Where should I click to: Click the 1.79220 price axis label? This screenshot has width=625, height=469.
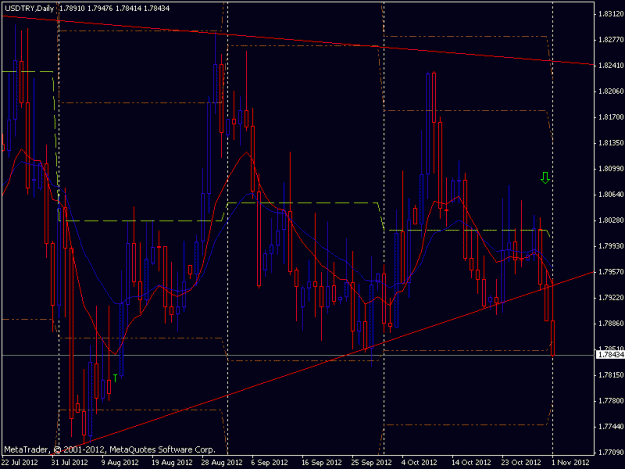coord(611,298)
